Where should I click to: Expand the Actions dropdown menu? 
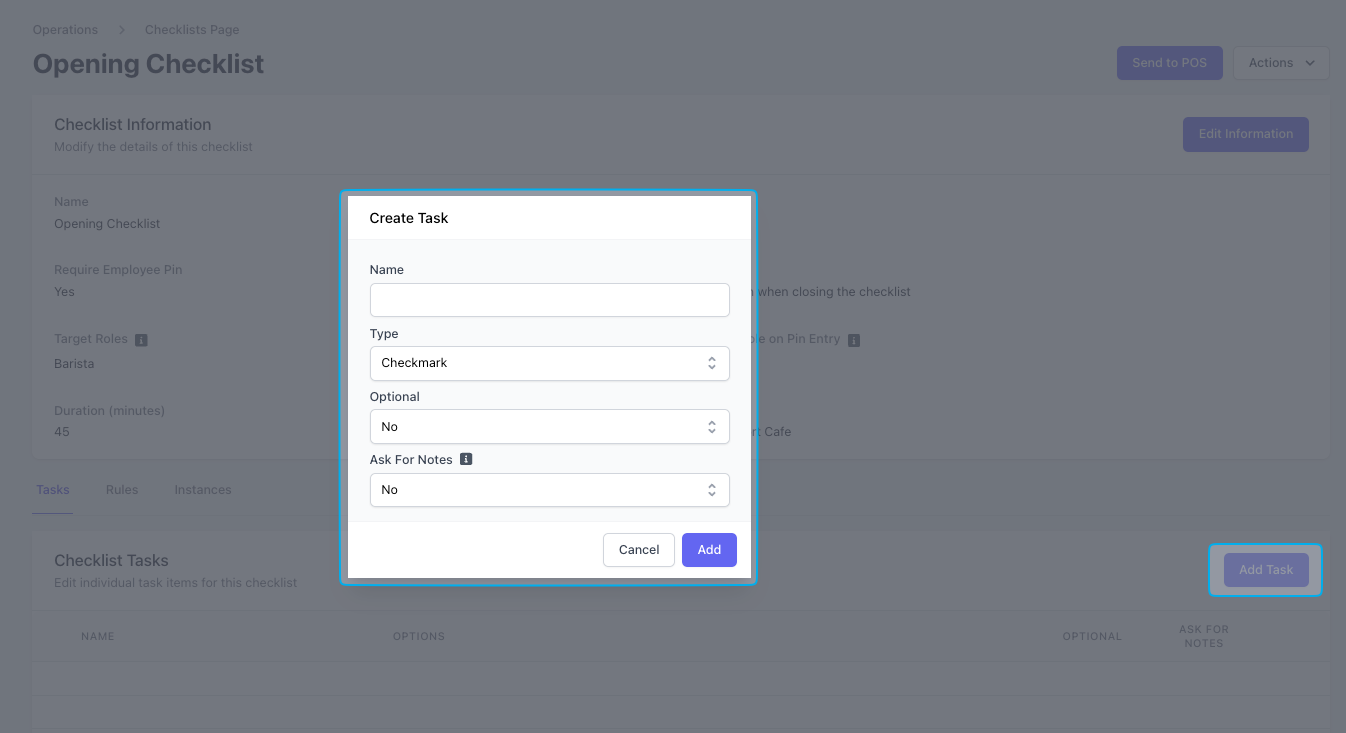[x=1281, y=63]
